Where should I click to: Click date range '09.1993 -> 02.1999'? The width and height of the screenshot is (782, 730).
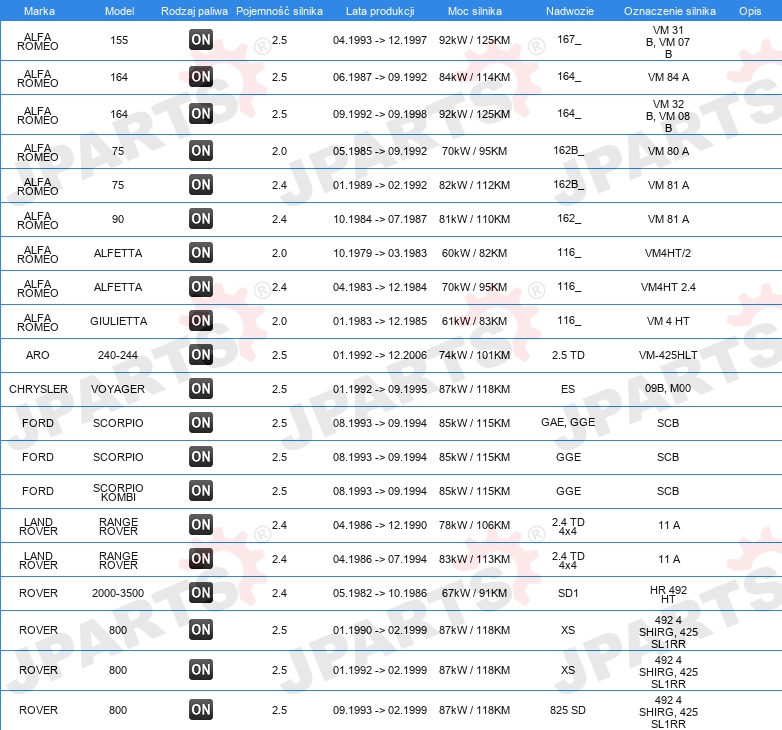[x=380, y=710]
